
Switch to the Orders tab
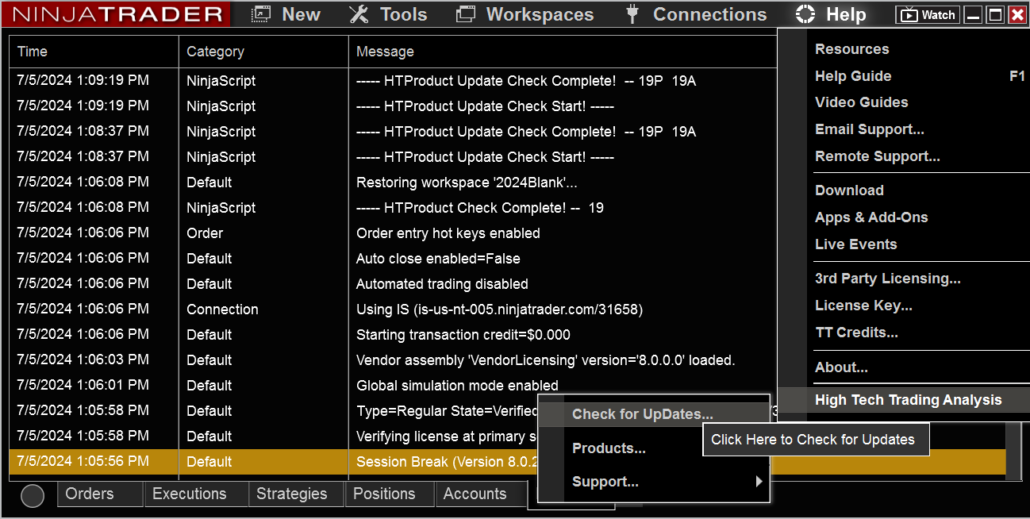click(x=89, y=494)
